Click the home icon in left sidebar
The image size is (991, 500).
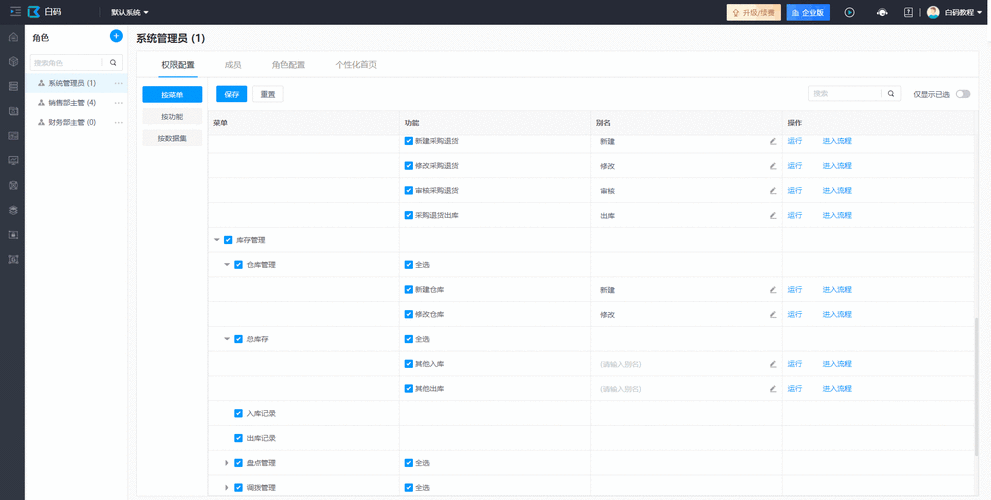point(13,37)
